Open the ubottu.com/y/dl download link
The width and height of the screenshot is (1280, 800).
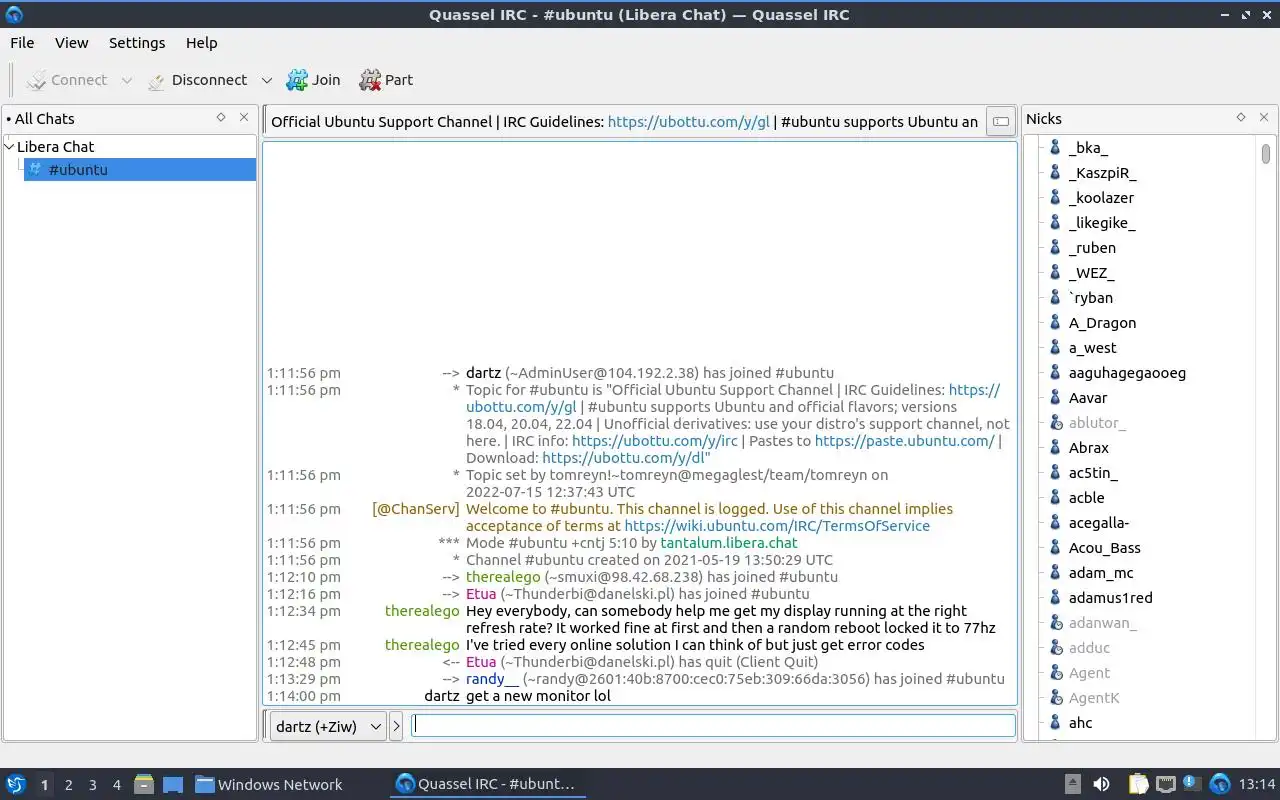click(x=623, y=458)
